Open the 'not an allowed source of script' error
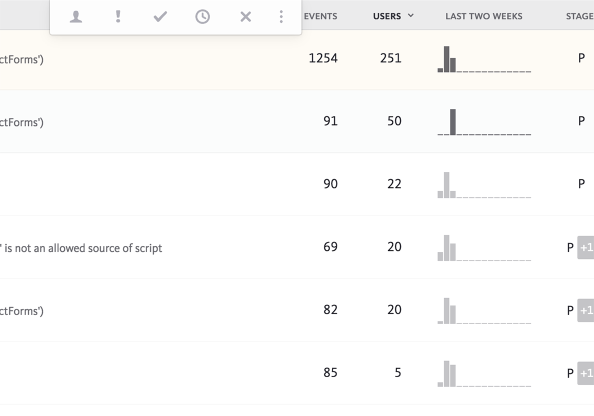 [x=81, y=248]
